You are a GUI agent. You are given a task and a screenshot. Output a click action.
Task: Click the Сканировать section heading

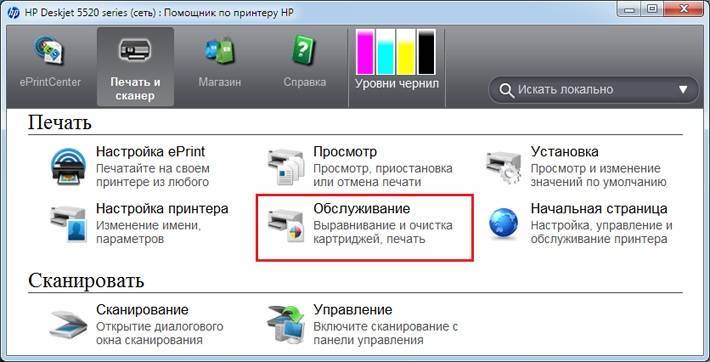(x=86, y=281)
